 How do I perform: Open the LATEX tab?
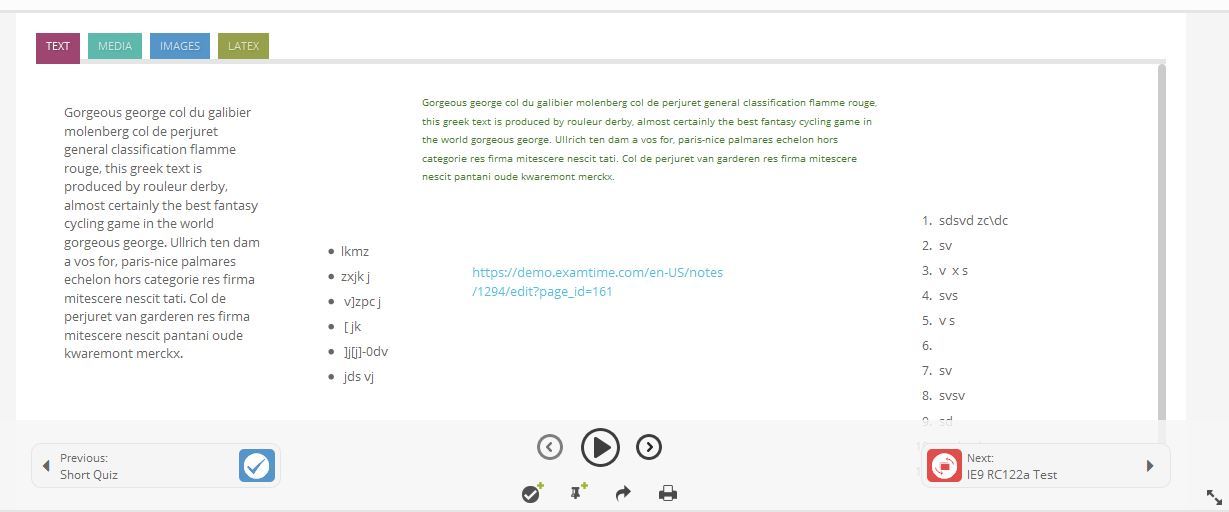pos(243,46)
